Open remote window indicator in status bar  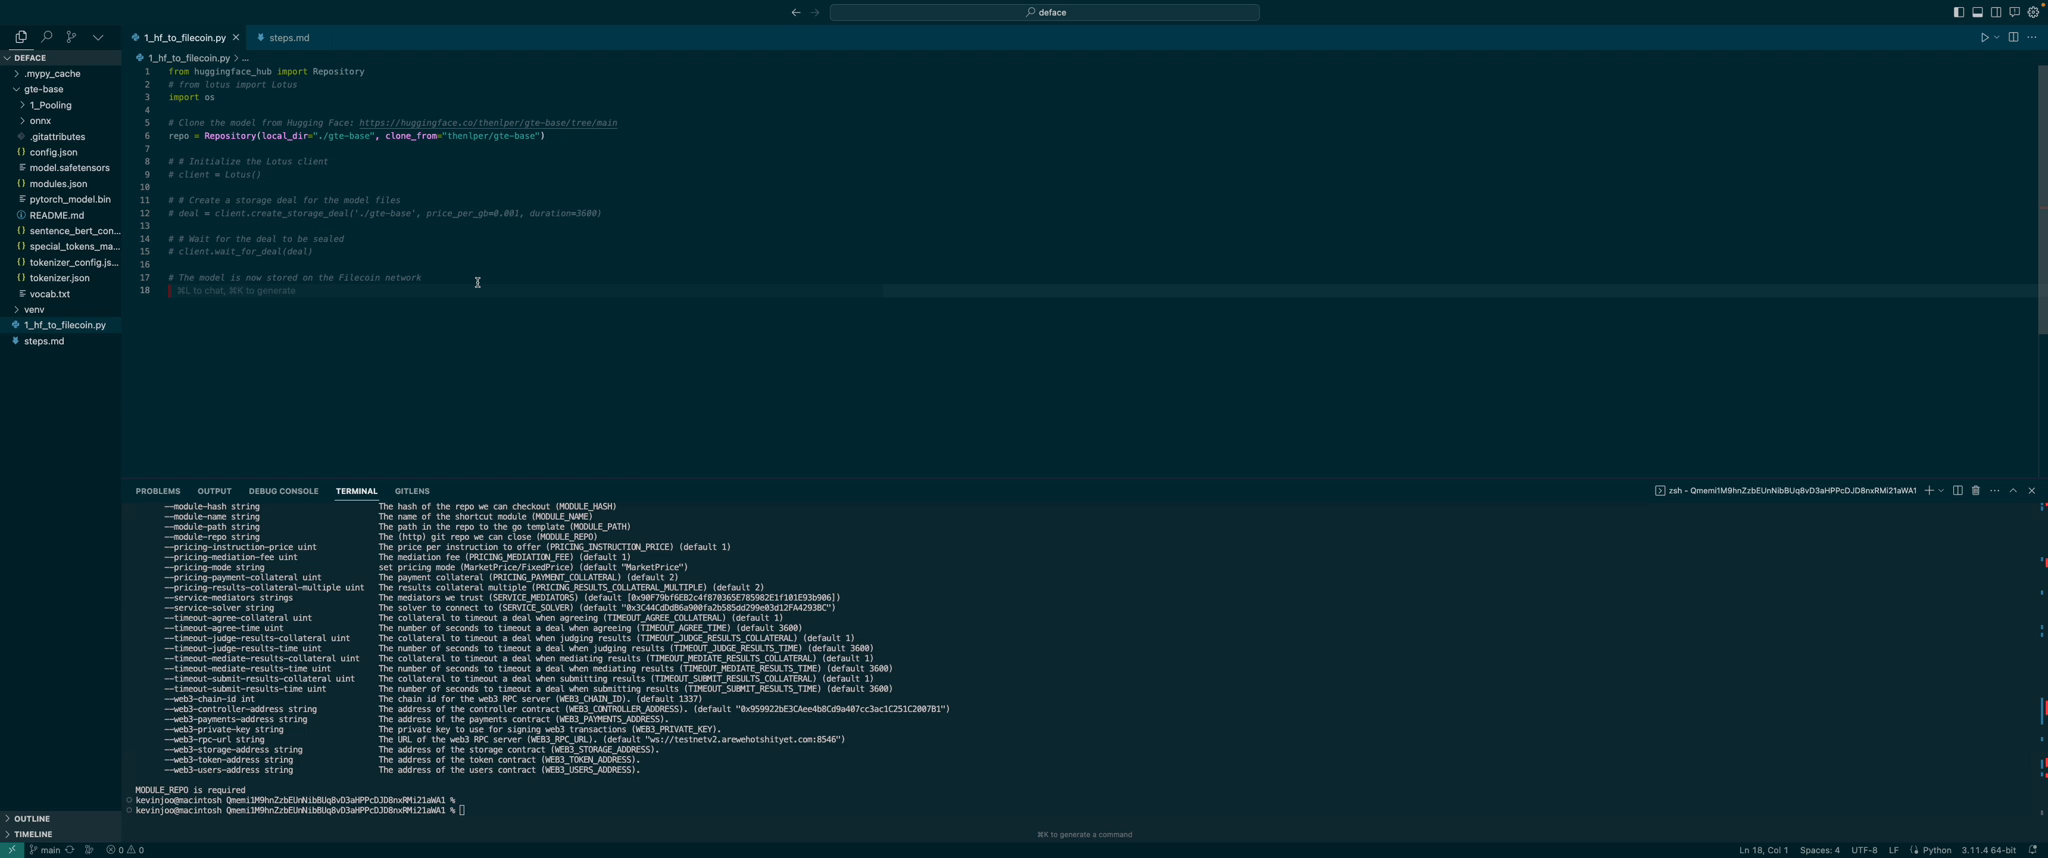coord(11,850)
